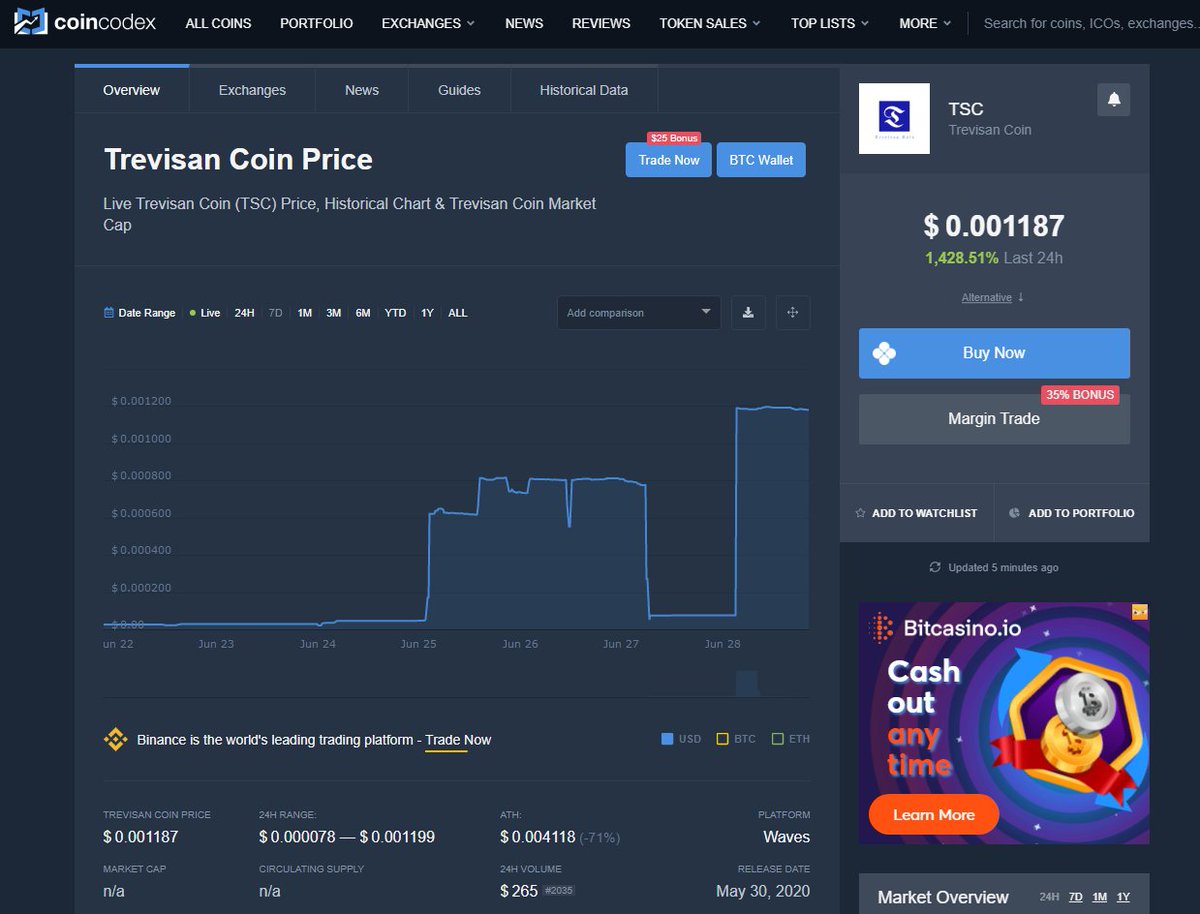Expand the Top Lists nav dropdown
The width and height of the screenshot is (1200, 914).
pos(830,23)
